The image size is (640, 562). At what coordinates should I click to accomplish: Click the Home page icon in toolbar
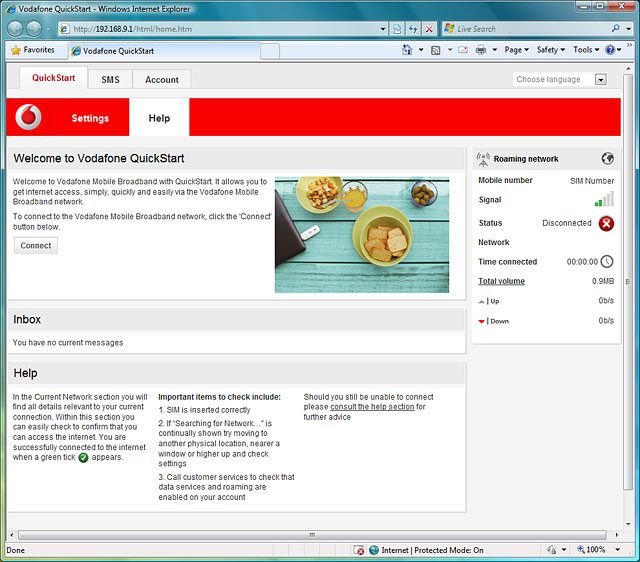[x=407, y=50]
